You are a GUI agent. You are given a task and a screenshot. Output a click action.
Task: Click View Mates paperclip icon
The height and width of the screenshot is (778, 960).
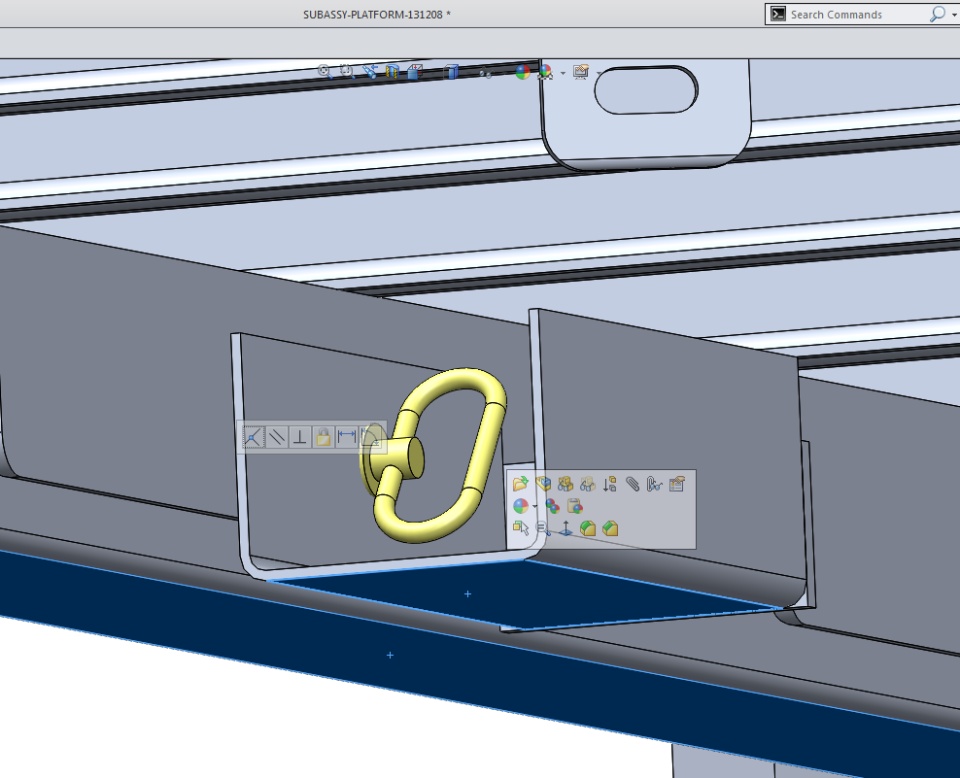coord(632,484)
